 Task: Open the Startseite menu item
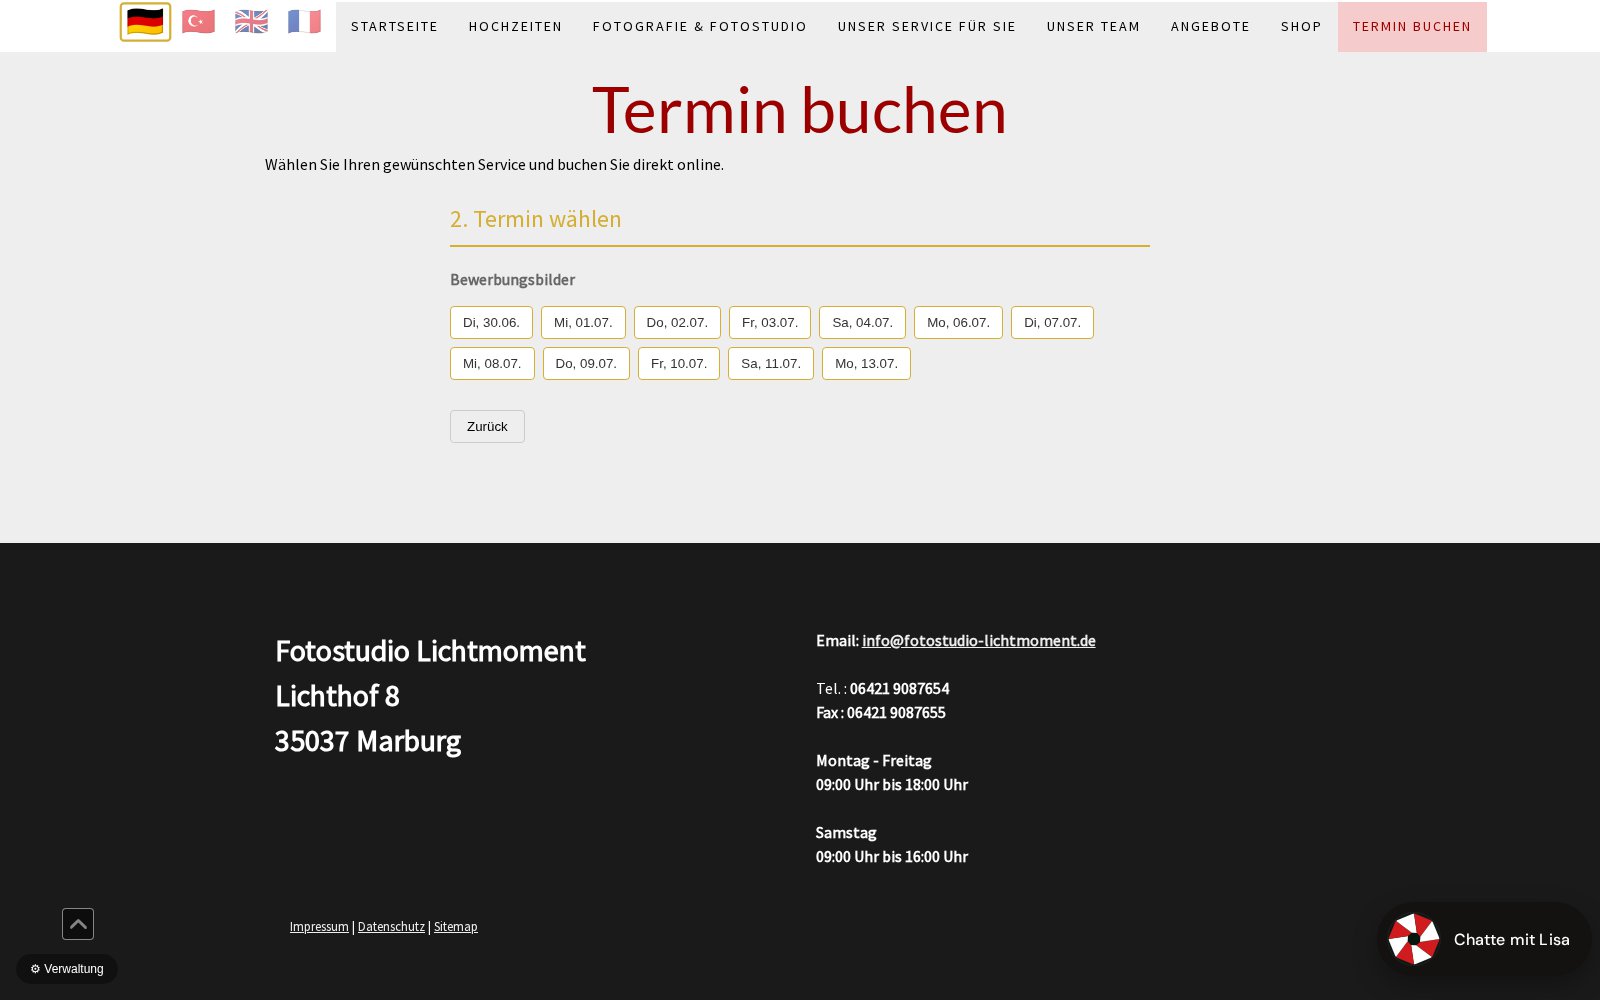click(394, 26)
